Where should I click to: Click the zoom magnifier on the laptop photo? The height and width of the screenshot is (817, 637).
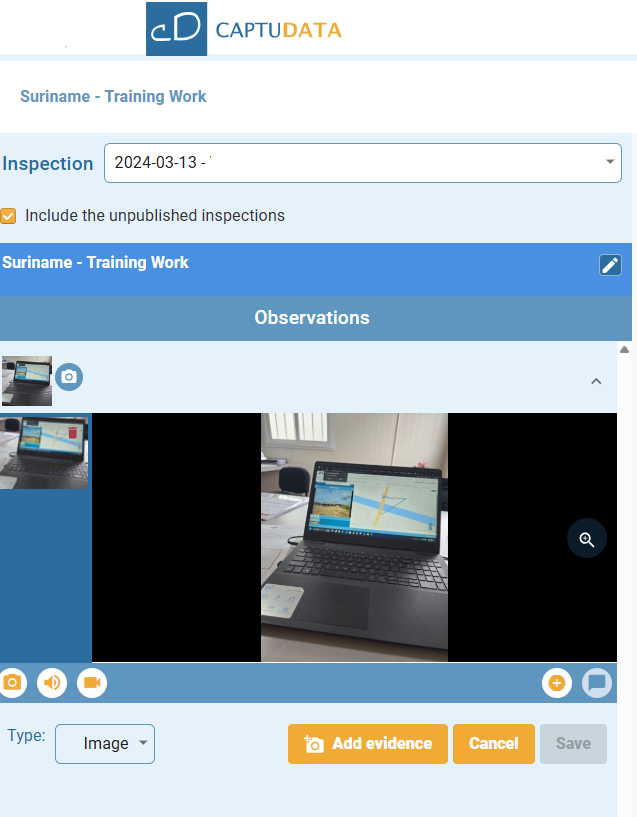pyautogui.click(x=587, y=539)
